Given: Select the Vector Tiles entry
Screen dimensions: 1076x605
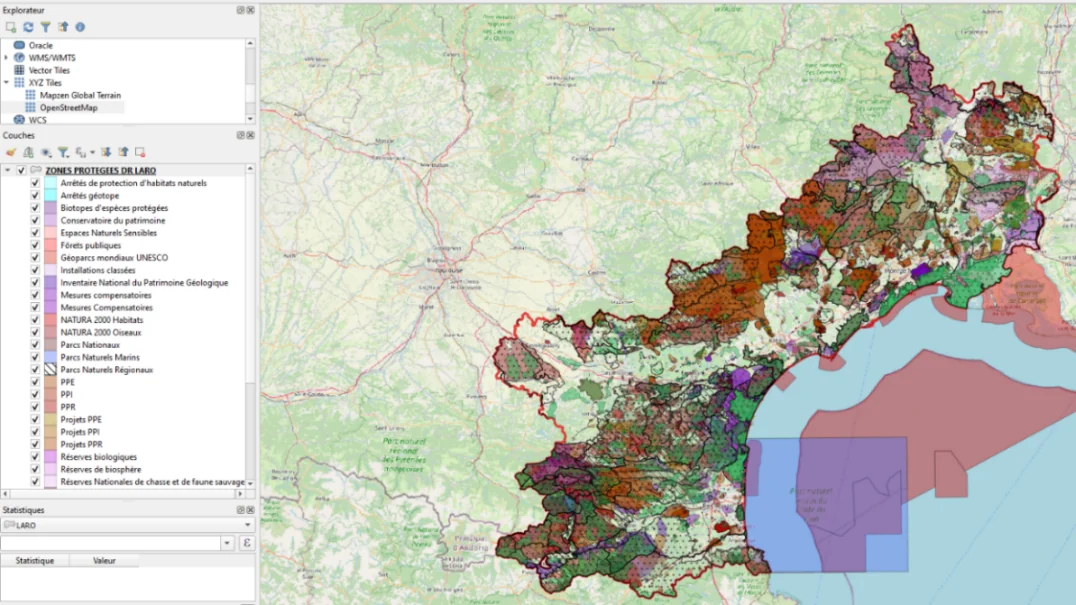Looking at the screenshot, I should click(49, 70).
